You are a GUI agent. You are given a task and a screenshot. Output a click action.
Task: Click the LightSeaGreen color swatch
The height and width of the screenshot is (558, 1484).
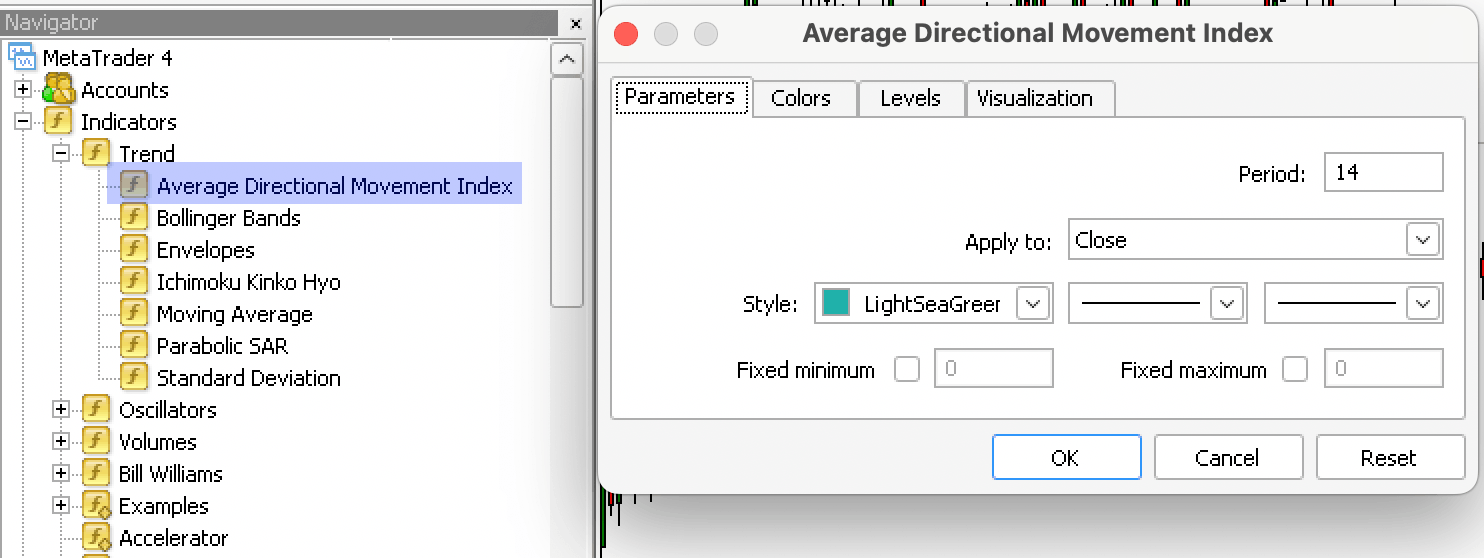click(x=836, y=303)
